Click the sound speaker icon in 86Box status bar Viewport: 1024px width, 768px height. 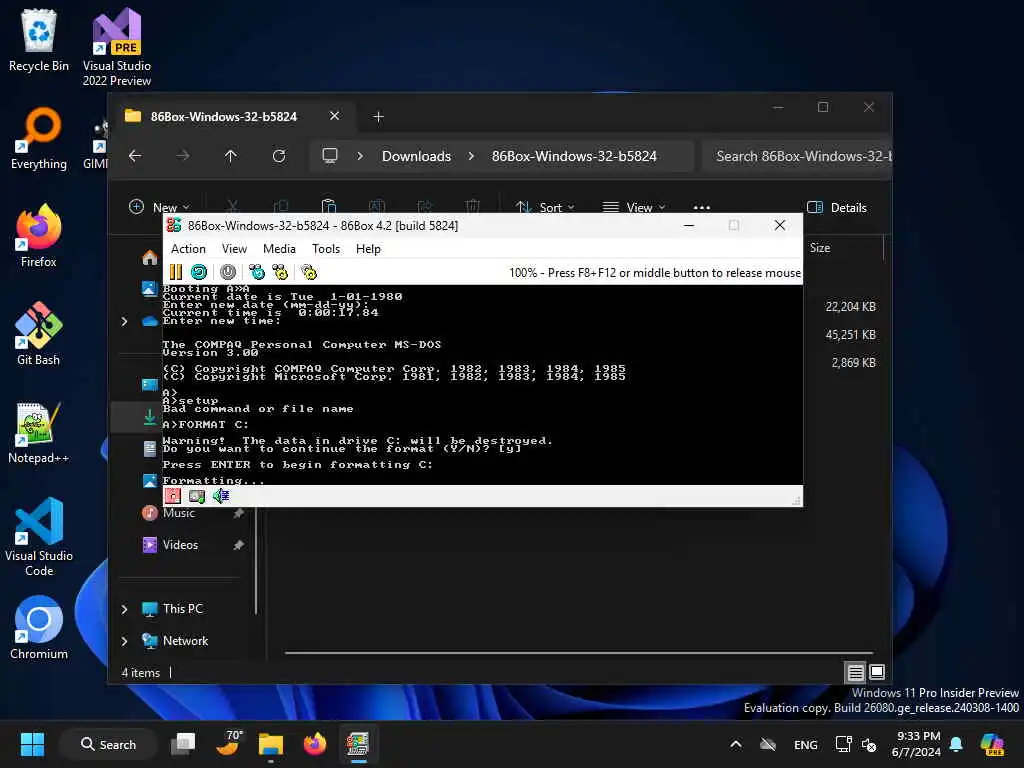pyautogui.click(x=221, y=496)
